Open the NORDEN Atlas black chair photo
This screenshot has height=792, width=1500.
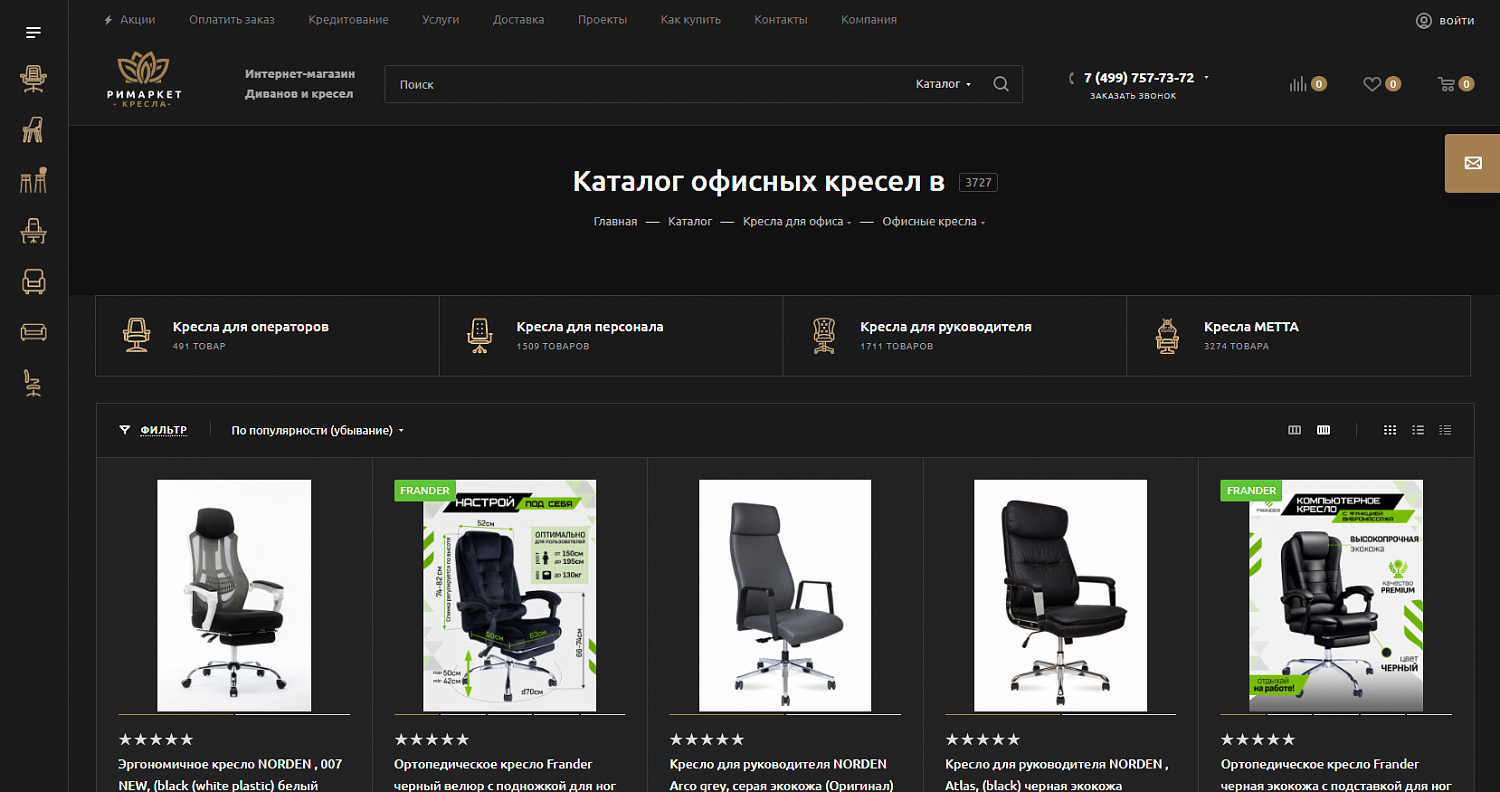[x=1060, y=595]
